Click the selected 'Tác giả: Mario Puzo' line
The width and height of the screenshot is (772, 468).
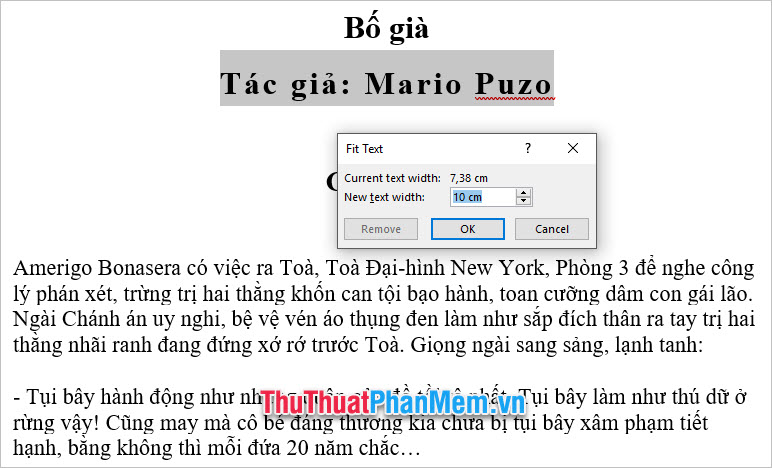pyautogui.click(x=386, y=84)
